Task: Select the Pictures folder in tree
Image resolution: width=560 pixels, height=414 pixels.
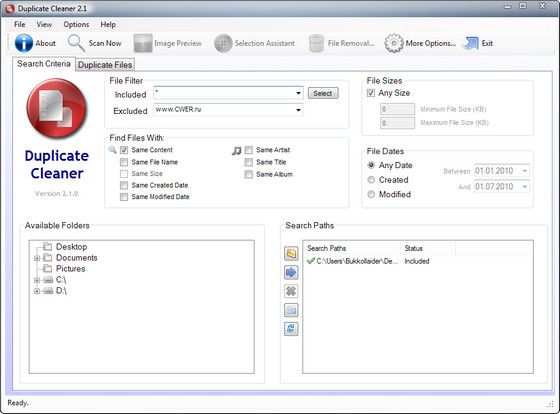Action: coord(70,269)
